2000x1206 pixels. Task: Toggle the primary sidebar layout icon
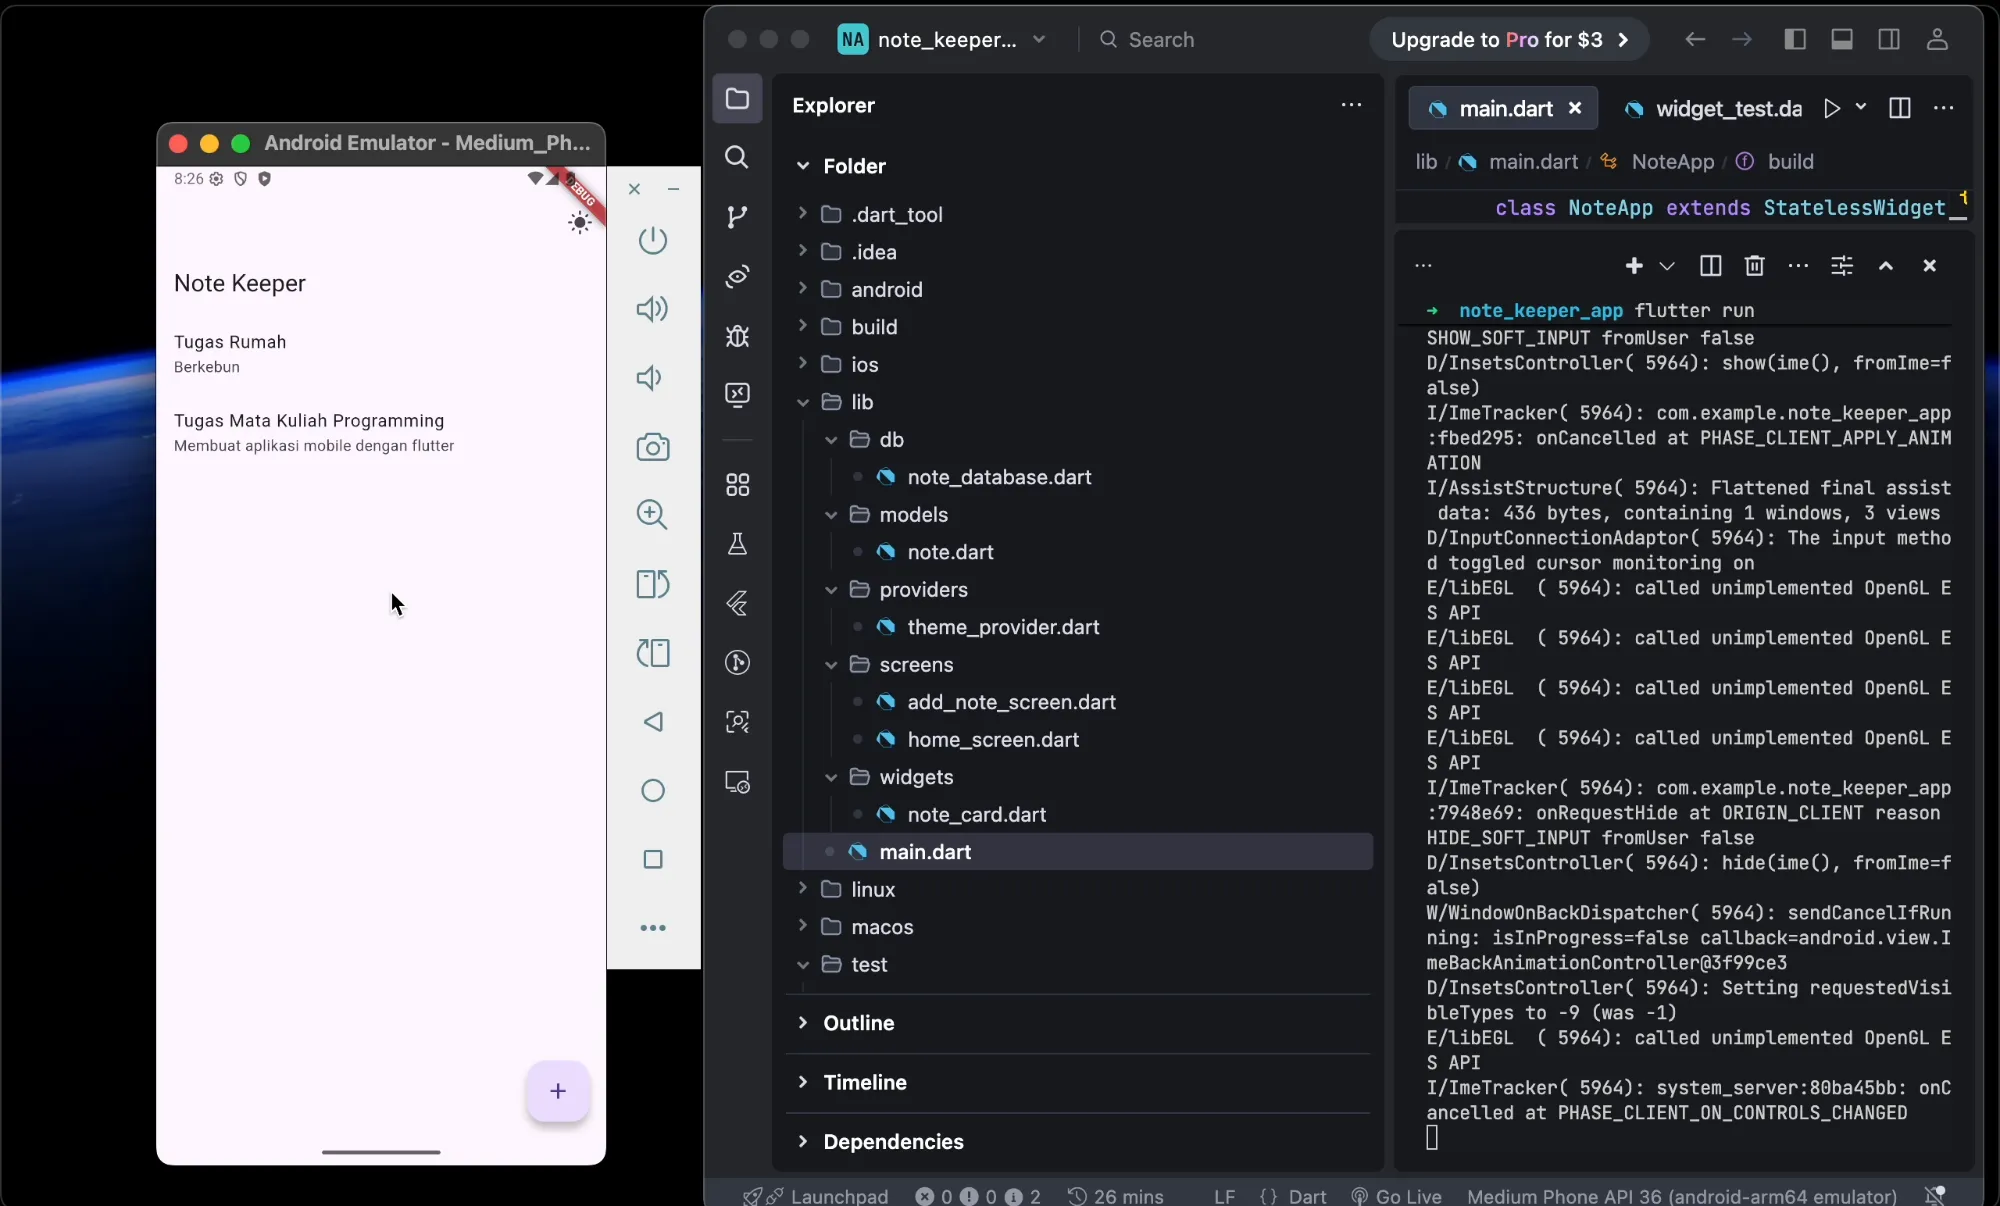(1795, 40)
